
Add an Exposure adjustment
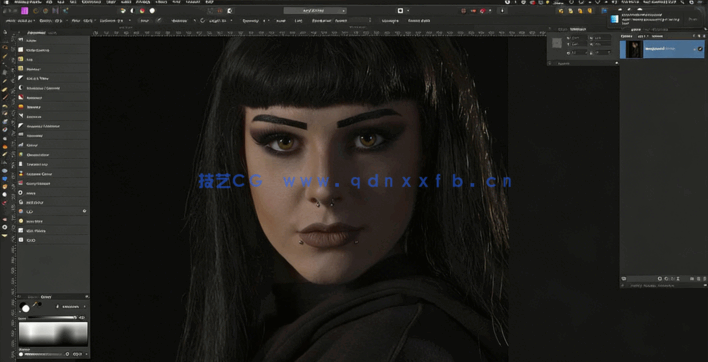53,116
